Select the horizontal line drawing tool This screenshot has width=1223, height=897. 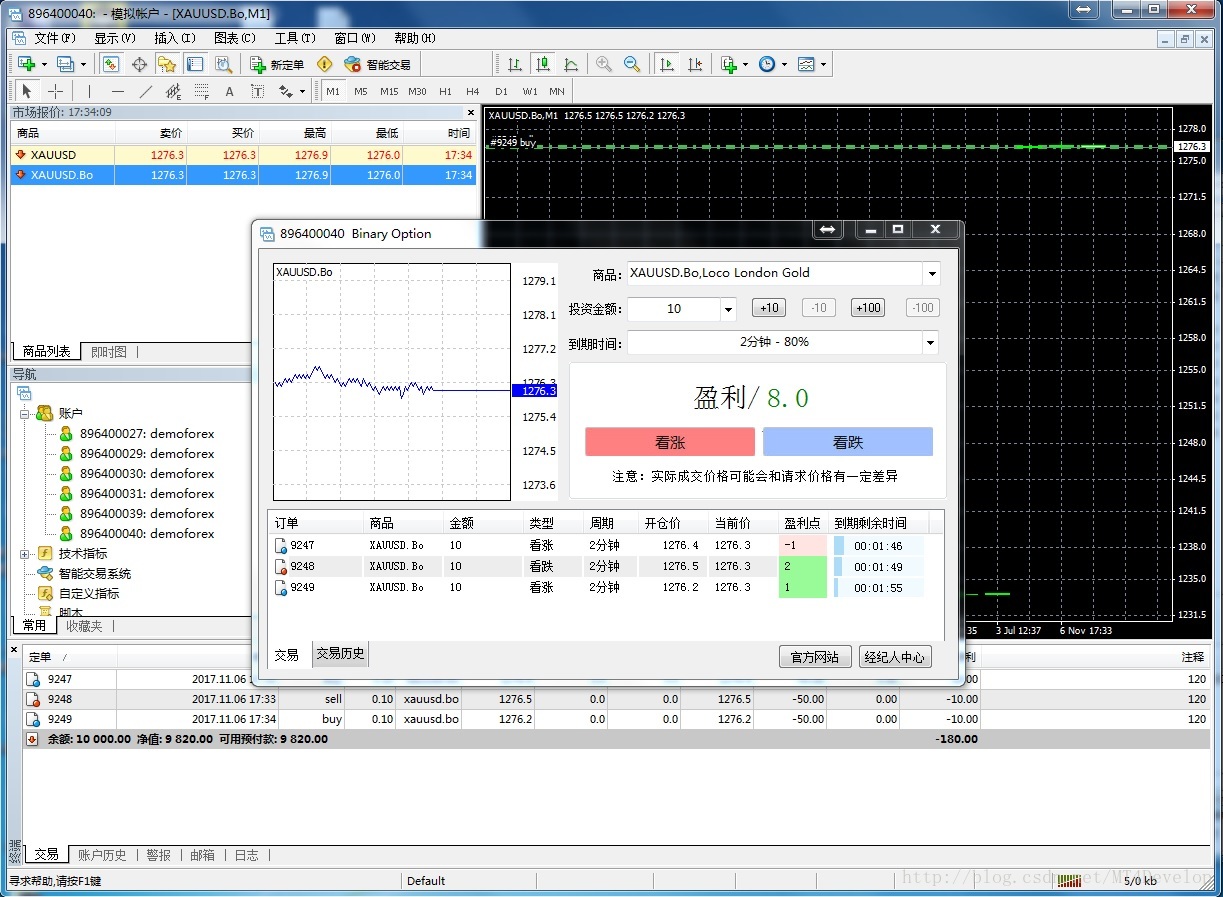pyautogui.click(x=117, y=91)
